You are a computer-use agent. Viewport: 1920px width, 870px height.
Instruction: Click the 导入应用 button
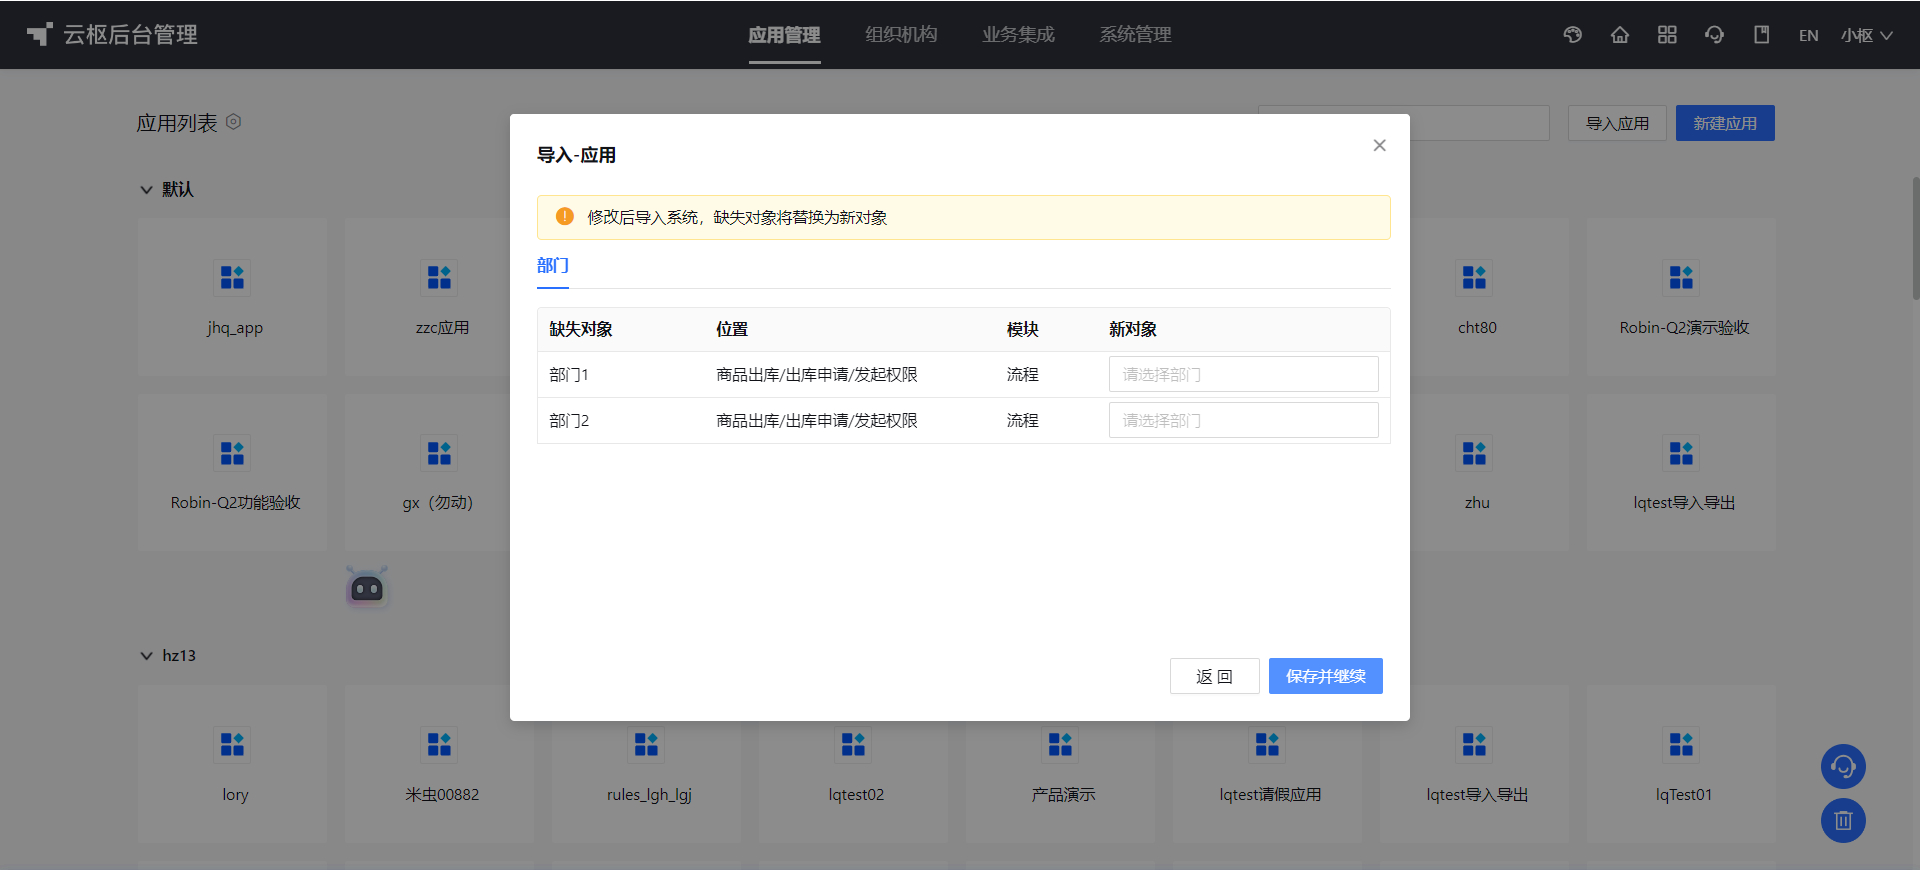point(1617,123)
